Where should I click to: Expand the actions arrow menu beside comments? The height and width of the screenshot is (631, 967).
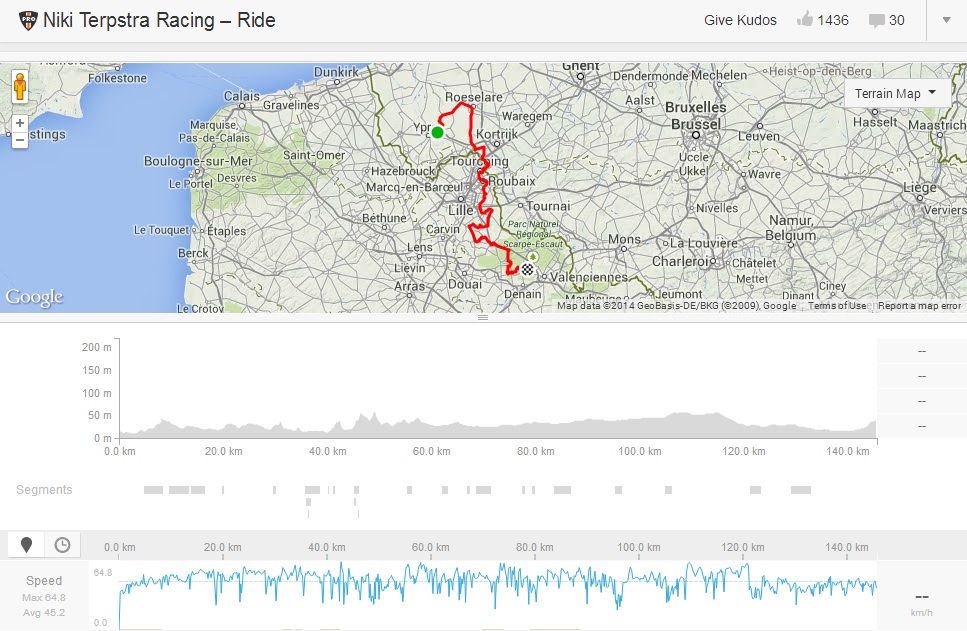pyautogui.click(x=945, y=20)
